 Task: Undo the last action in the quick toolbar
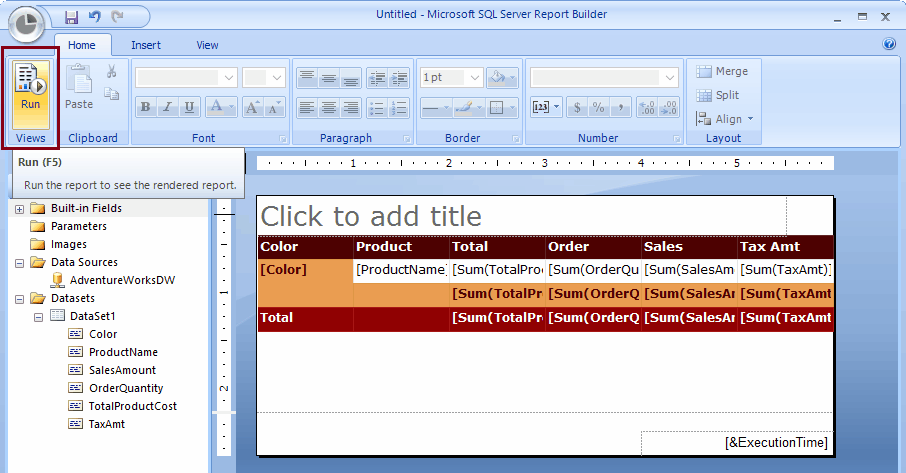(x=94, y=17)
